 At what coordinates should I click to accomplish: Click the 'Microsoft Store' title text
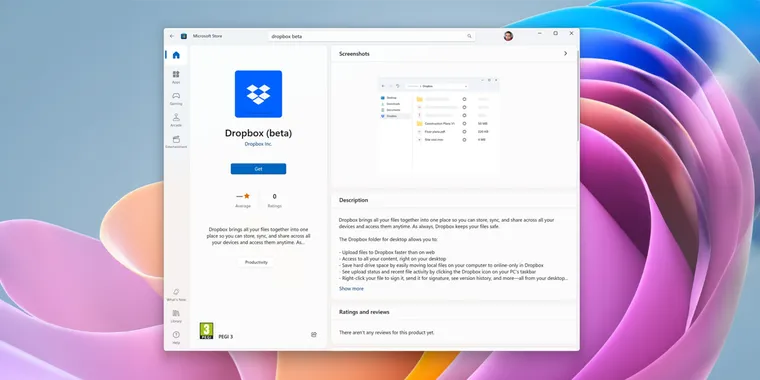[x=207, y=36]
